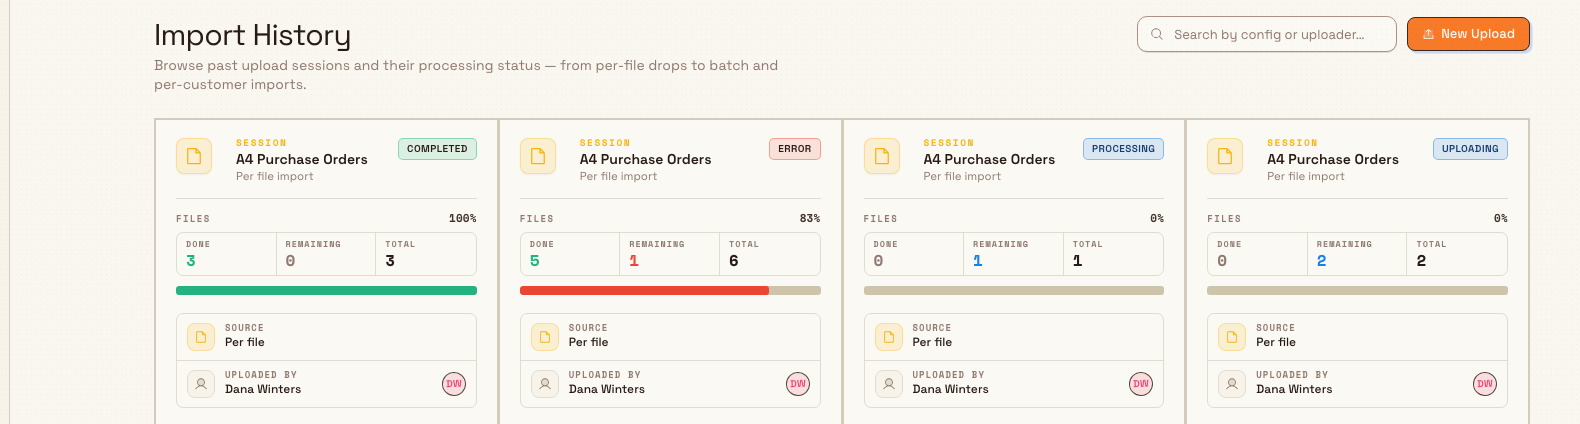The height and width of the screenshot is (424, 1580).
Task: Click the source file icon in the Processing card
Action: [x=889, y=337]
